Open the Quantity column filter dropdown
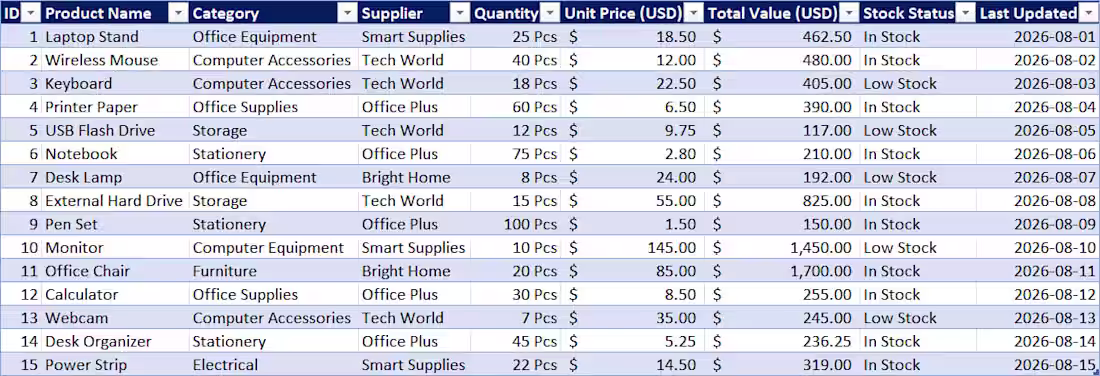Image resolution: width=1100 pixels, height=376 pixels. (550, 13)
